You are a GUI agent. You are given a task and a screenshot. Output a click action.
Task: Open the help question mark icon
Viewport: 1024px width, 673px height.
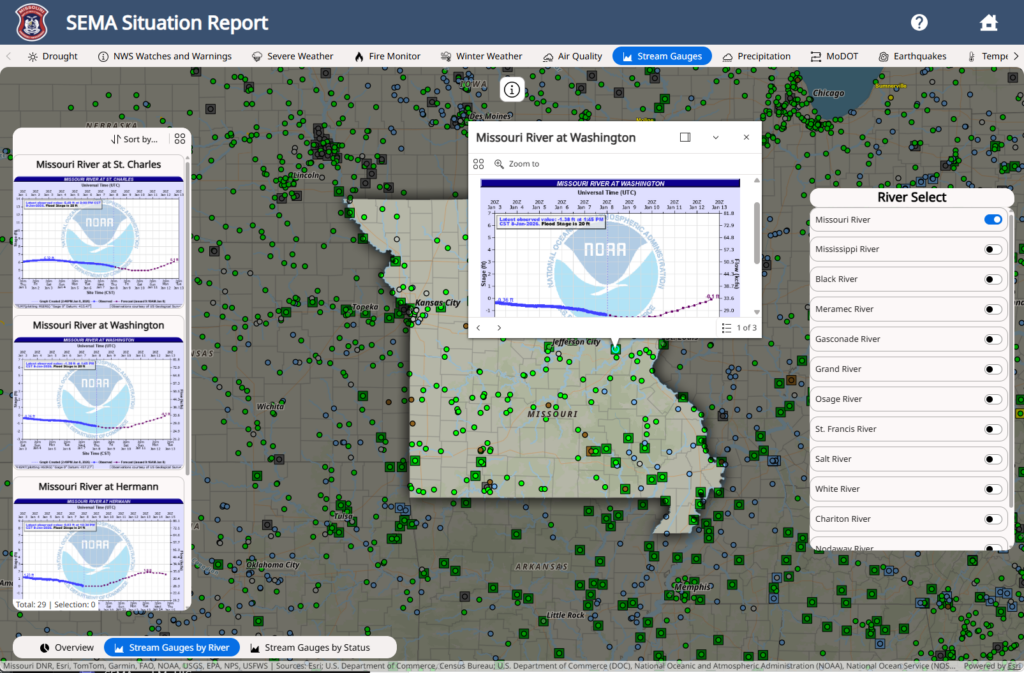click(919, 22)
